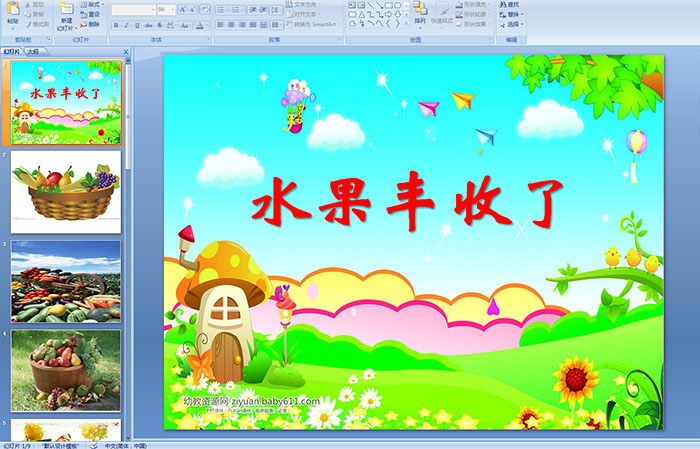Click Reset slide (重设) icon
700x449 pixels.
[83, 15]
